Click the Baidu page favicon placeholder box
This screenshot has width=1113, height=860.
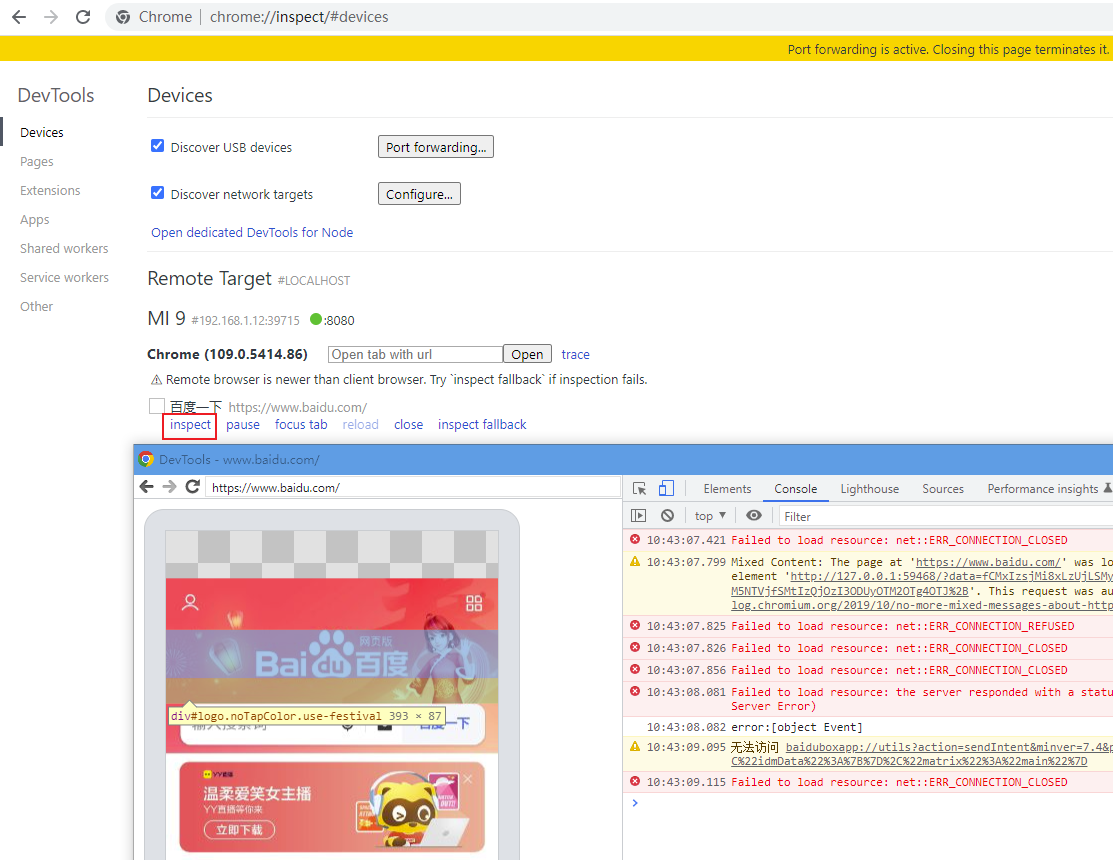[157, 406]
